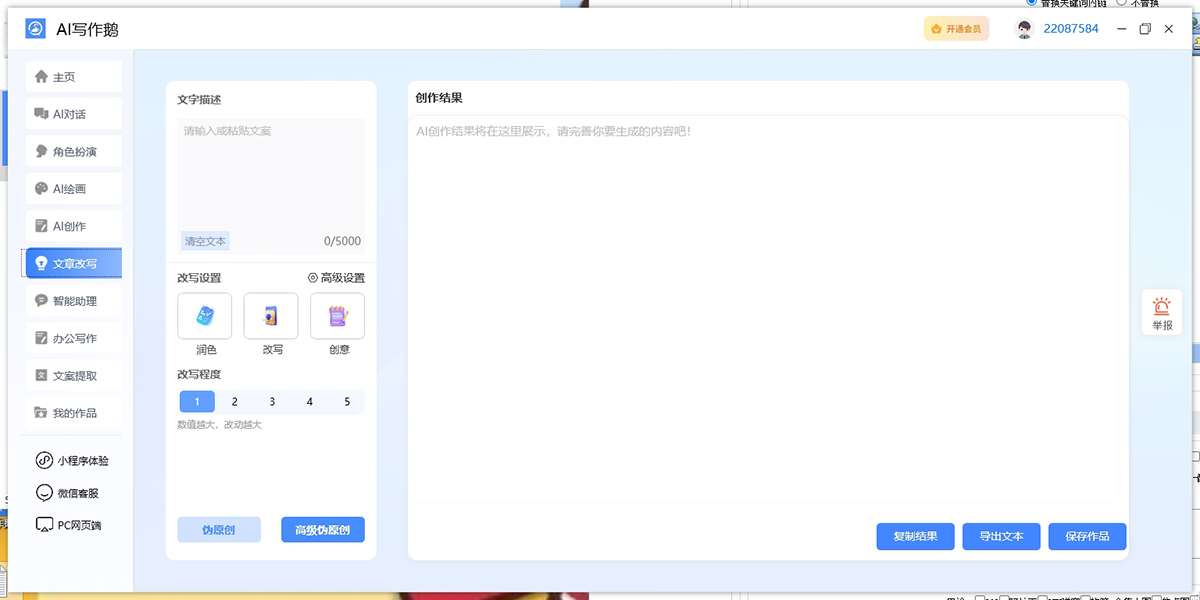Click the 高级伪原创 button

click(323, 530)
